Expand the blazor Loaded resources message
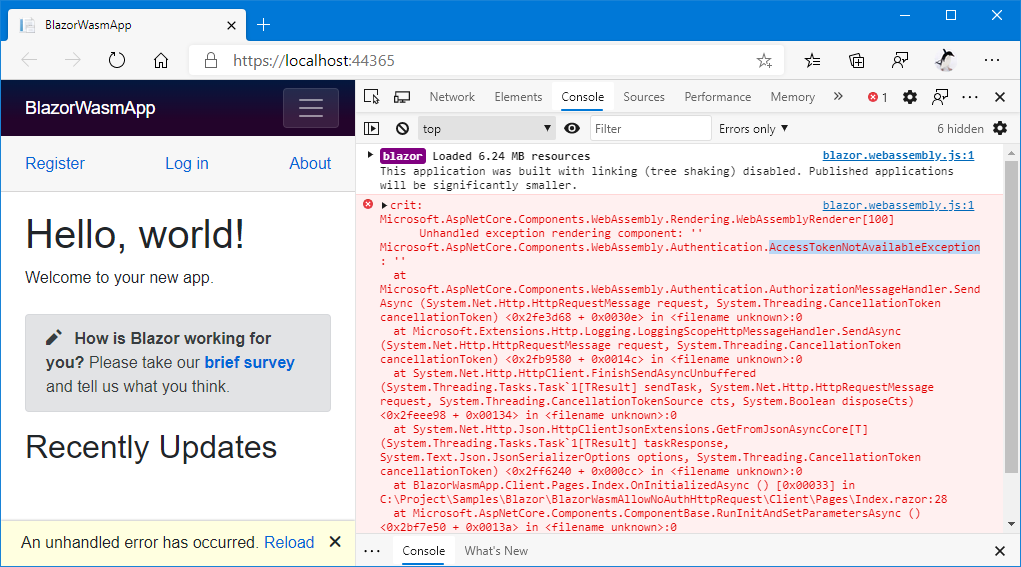 tap(370, 155)
